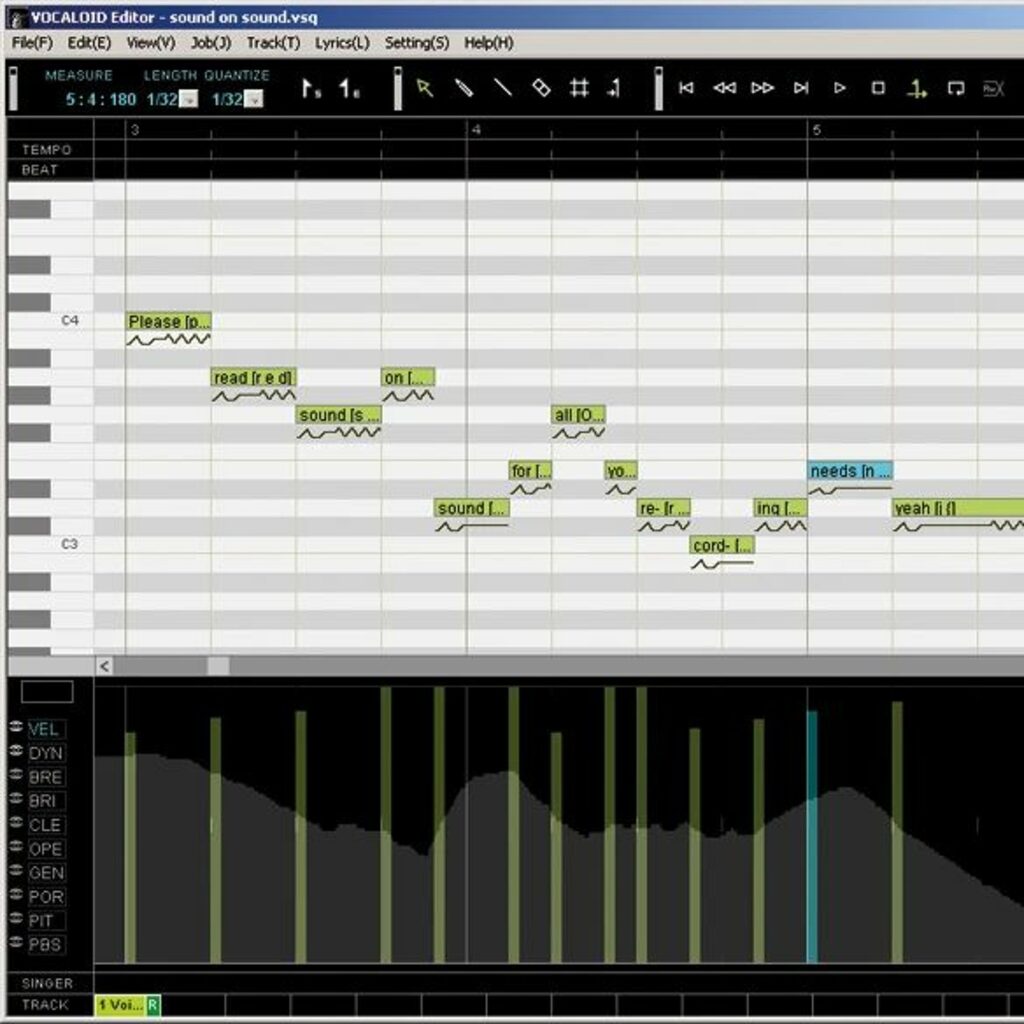Select the blue 'needs' note
This screenshot has width=1024, height=1024.
pyautogui.click(x=849, y=471)
